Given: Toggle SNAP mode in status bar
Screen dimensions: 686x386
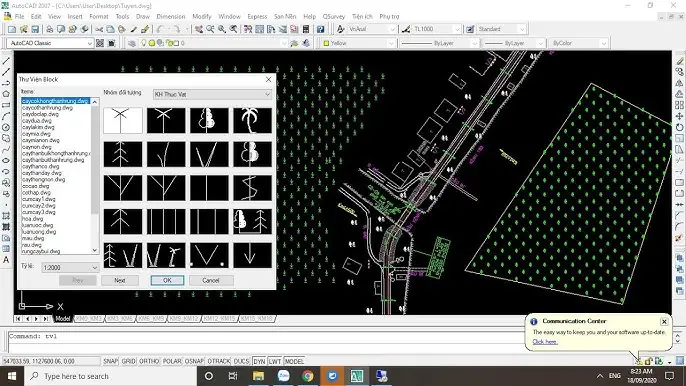Looking at the screenshot, I should coord(110,361).
